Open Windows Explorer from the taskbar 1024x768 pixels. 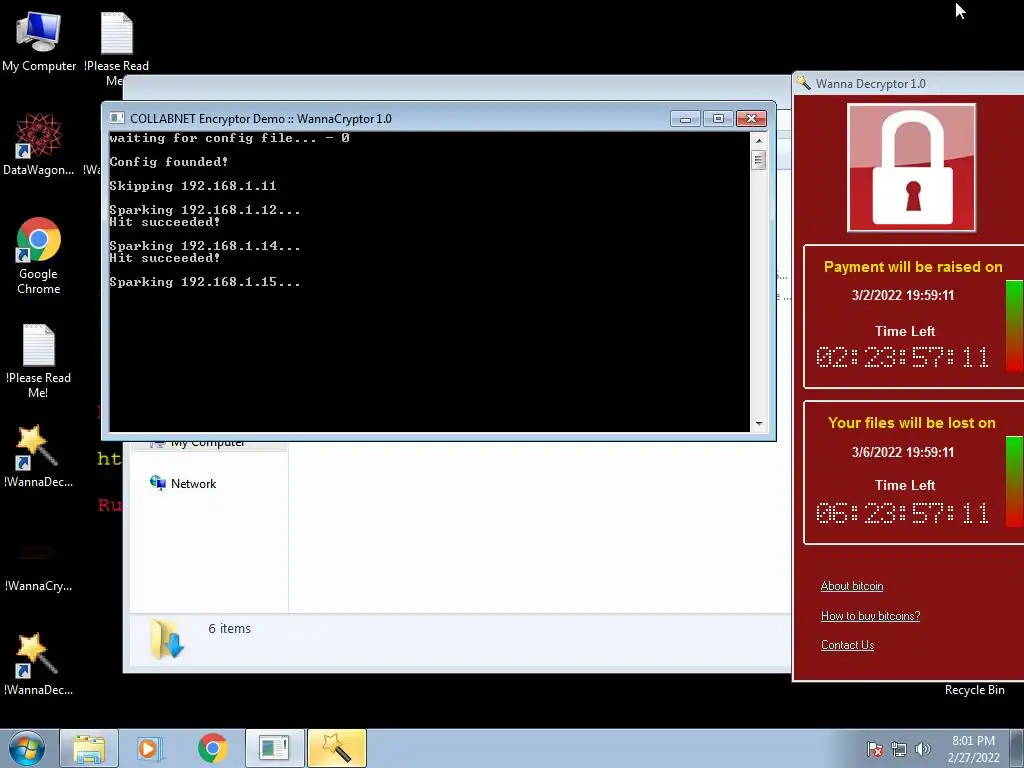(x=89, y=748)
